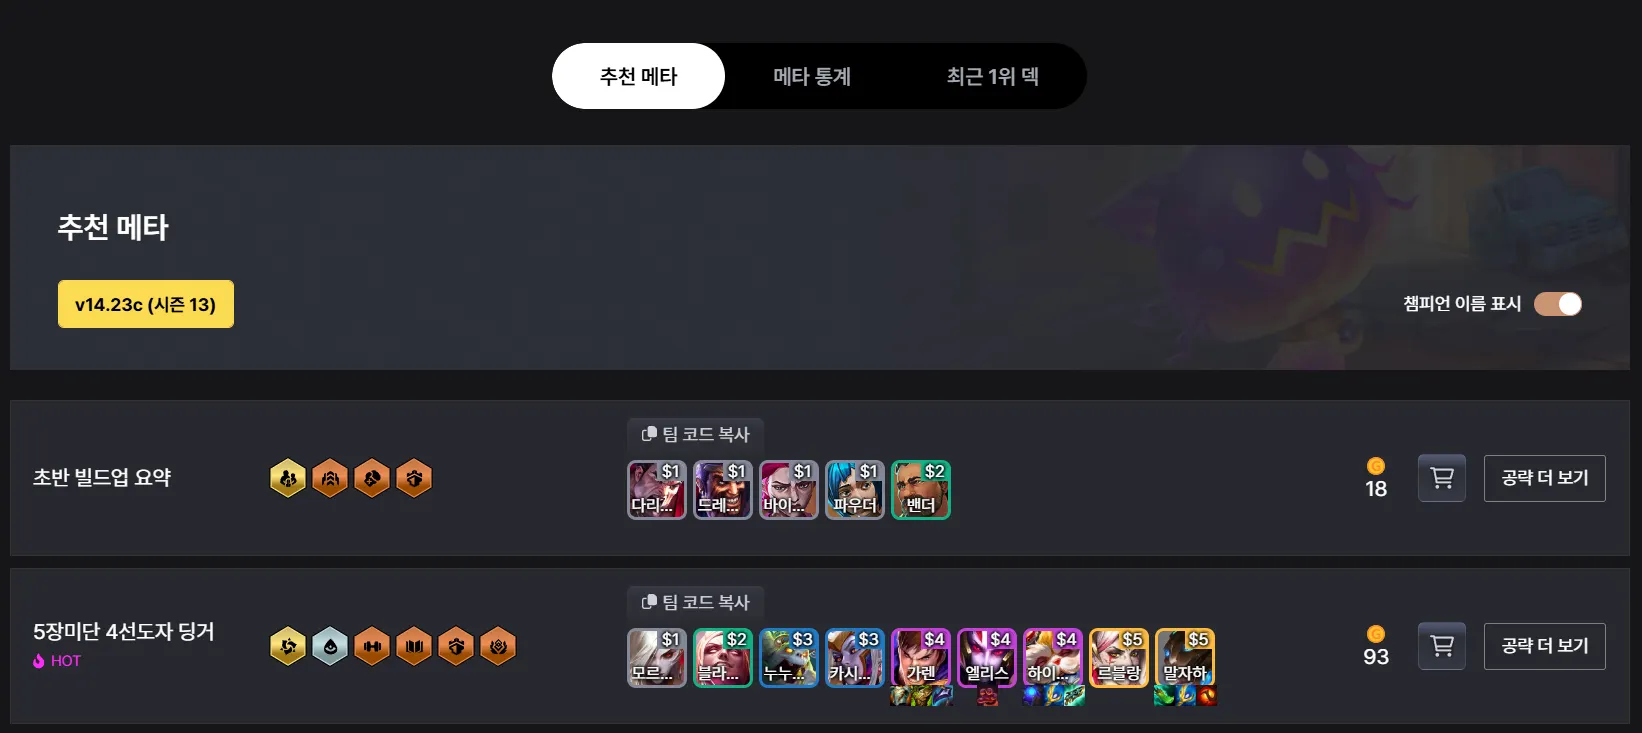Screen dimensions: 1642x733
Task: Toggle 챔피언 이름 표시 switch
Action: pos(1558,304)
